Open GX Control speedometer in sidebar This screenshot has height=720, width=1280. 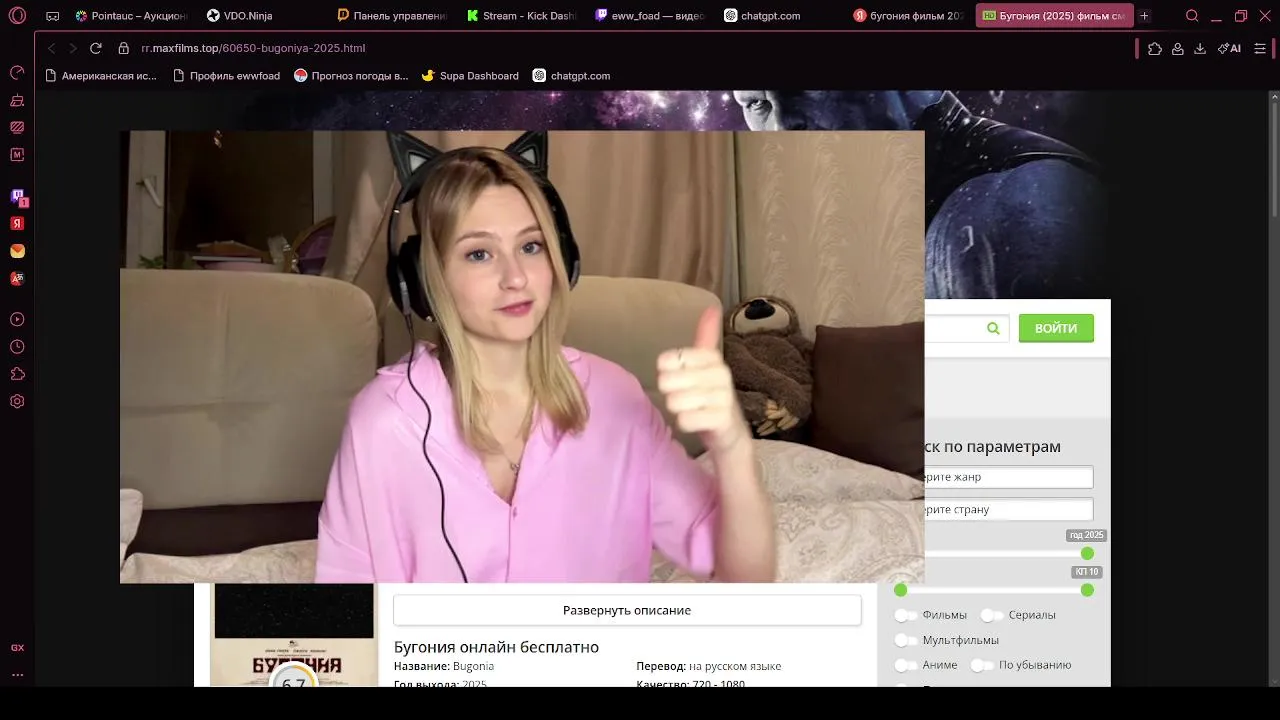(17, 73)
